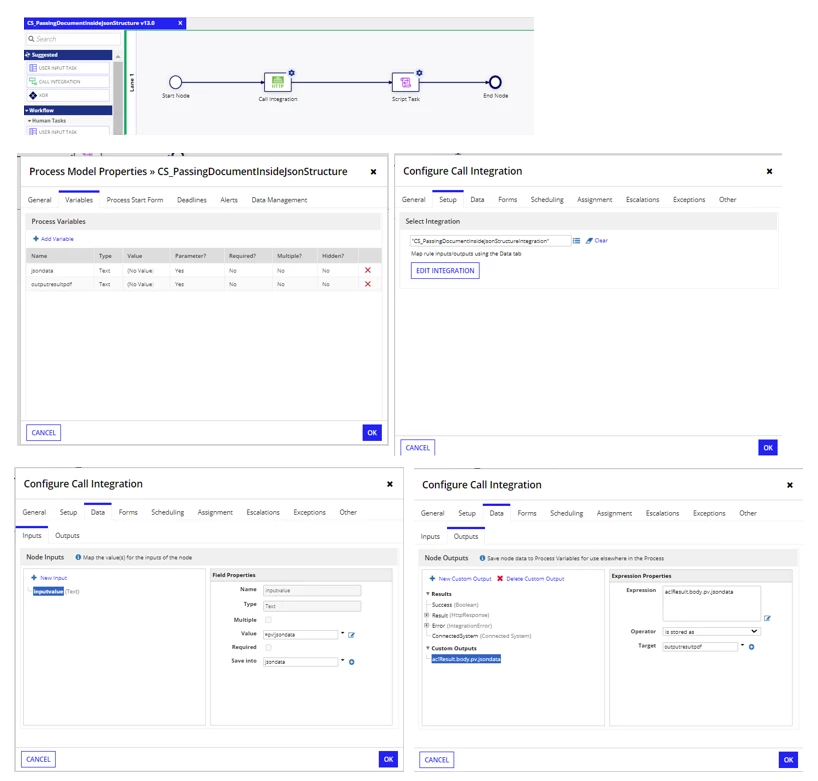Image resolution: width=818 pixels, height=781 pixels.
Task: Click gear icon above Script Task
Action: click(x=419, y=73)
